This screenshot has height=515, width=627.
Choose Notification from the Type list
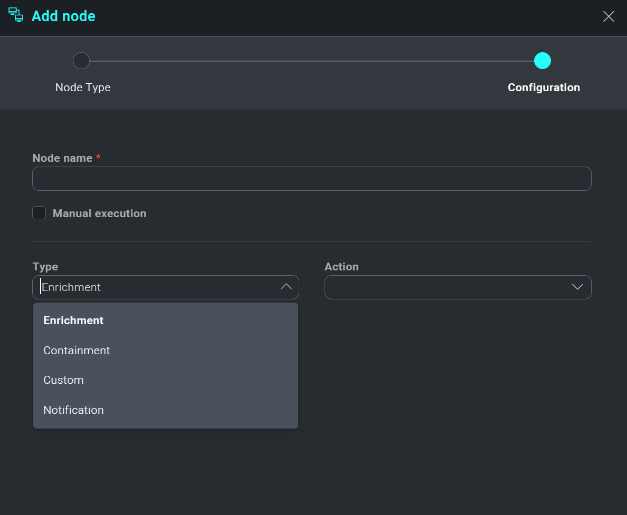(166, 410)
